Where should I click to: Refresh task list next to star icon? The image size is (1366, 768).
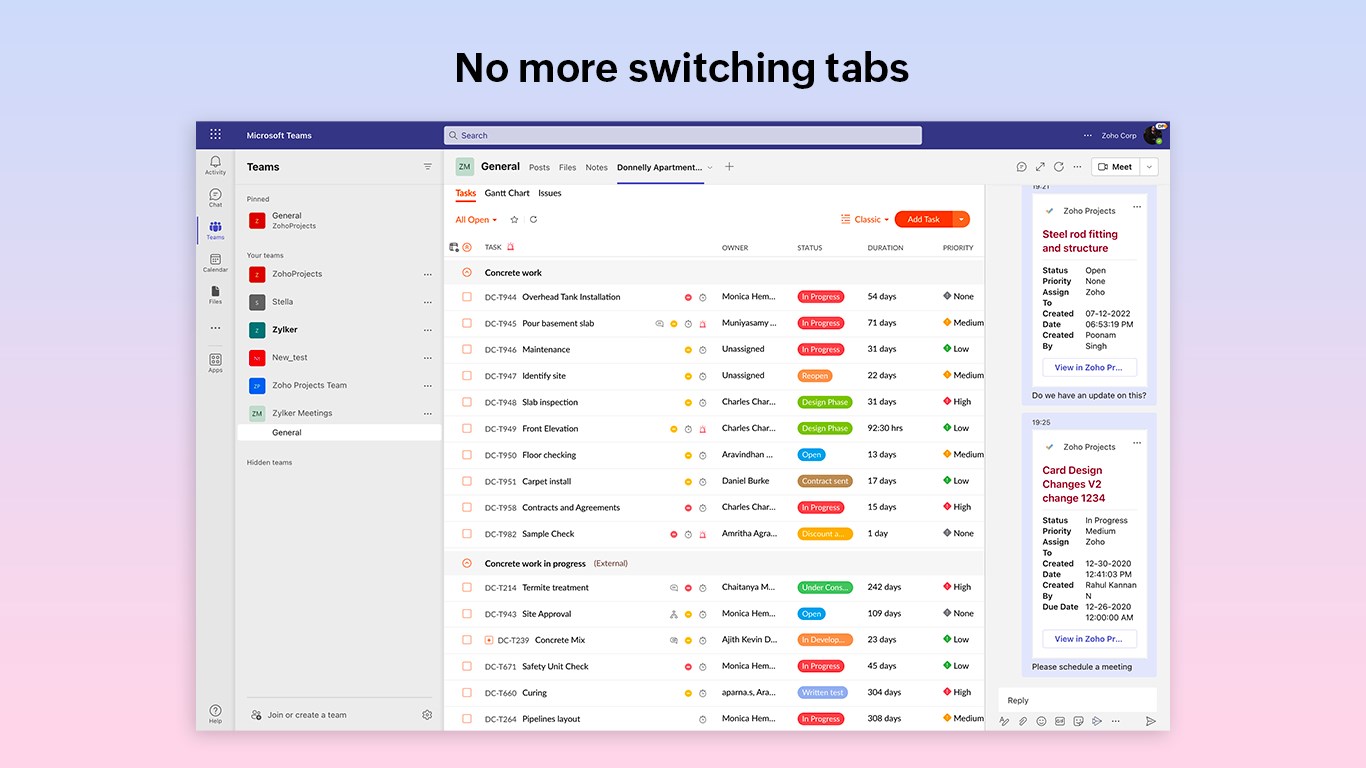(533, 220)
